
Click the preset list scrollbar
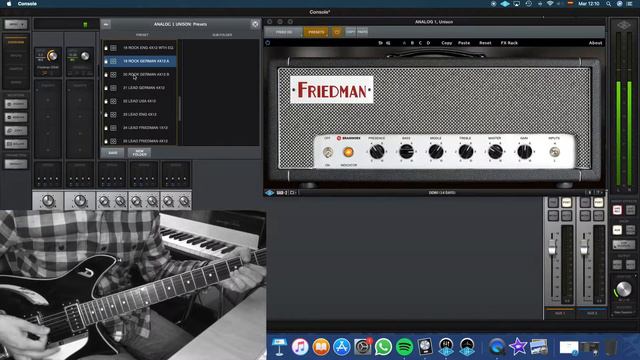[x=180, y=109]
